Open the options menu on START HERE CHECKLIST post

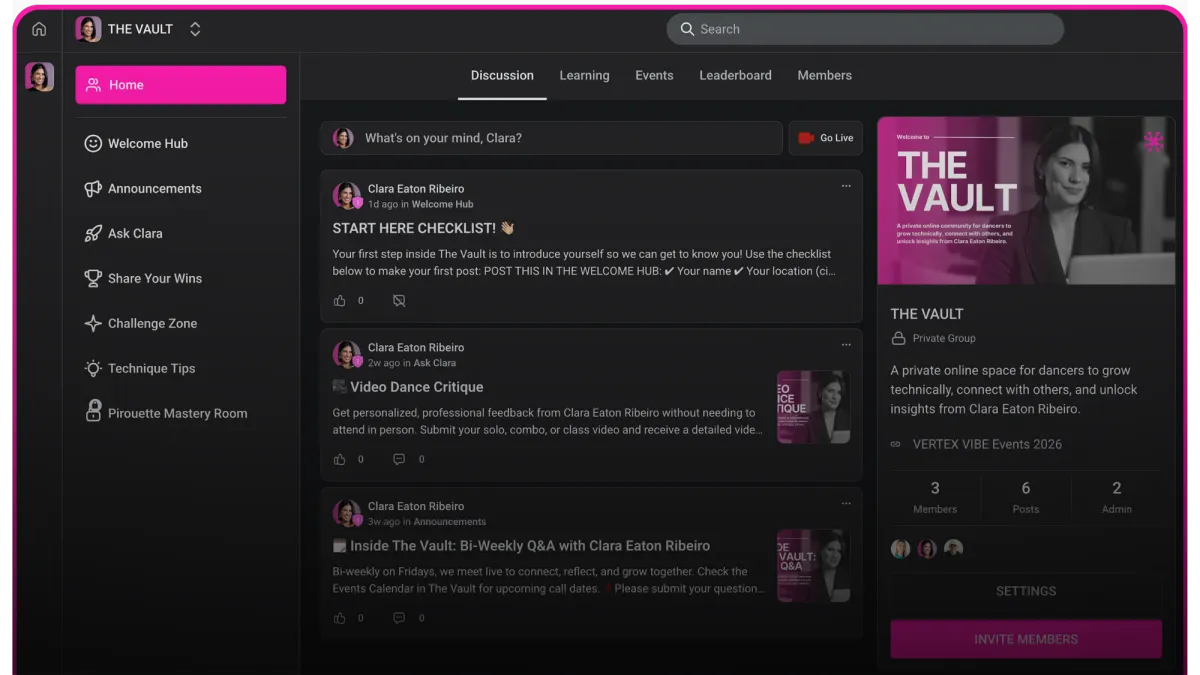(x=846, y=186)
